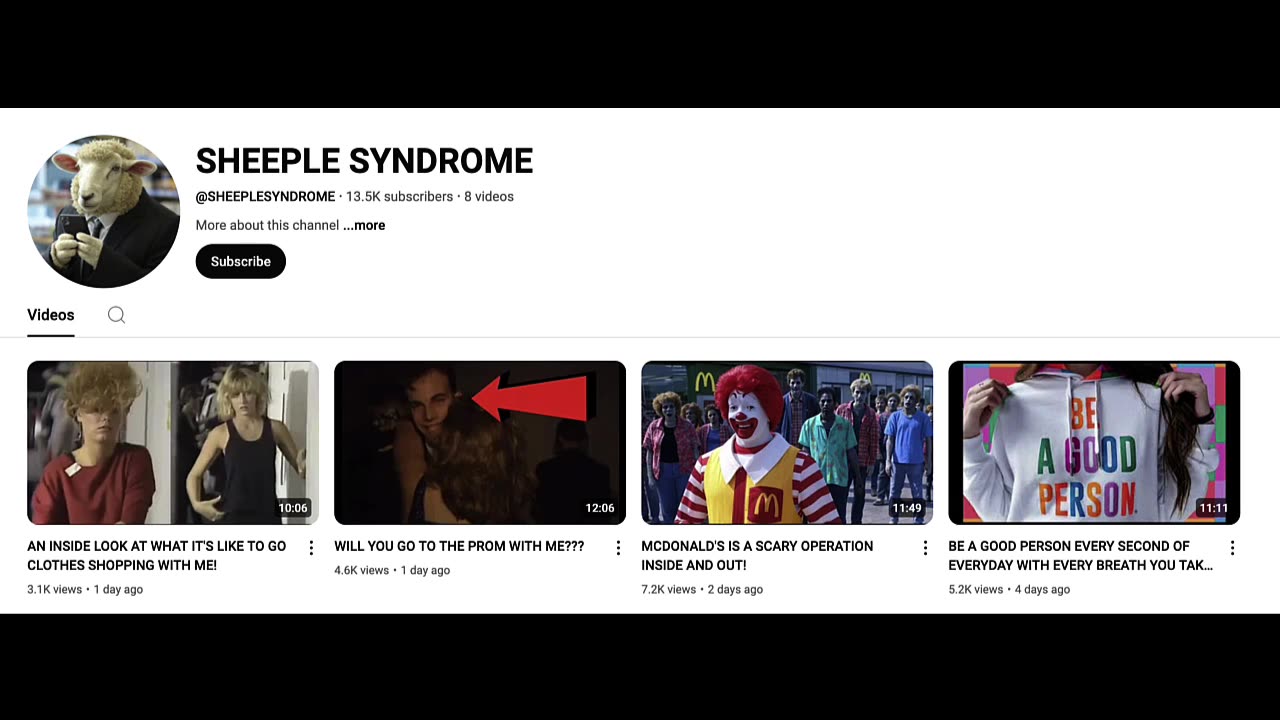The width and height of the screenshot is (1280, 720).
Task: Click the @SHEEPLESYNDROME channel handle
Action: tap(265, 197)
